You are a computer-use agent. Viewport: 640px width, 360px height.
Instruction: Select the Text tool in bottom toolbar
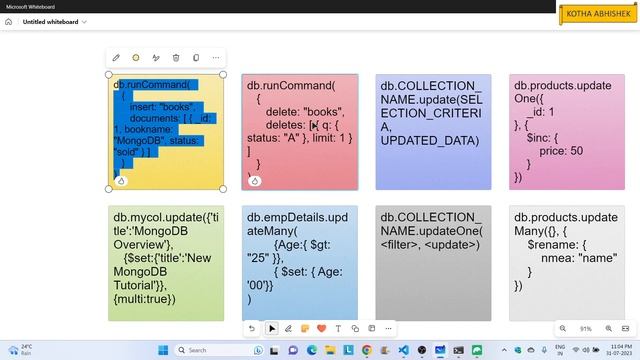[x=338, y=329]
